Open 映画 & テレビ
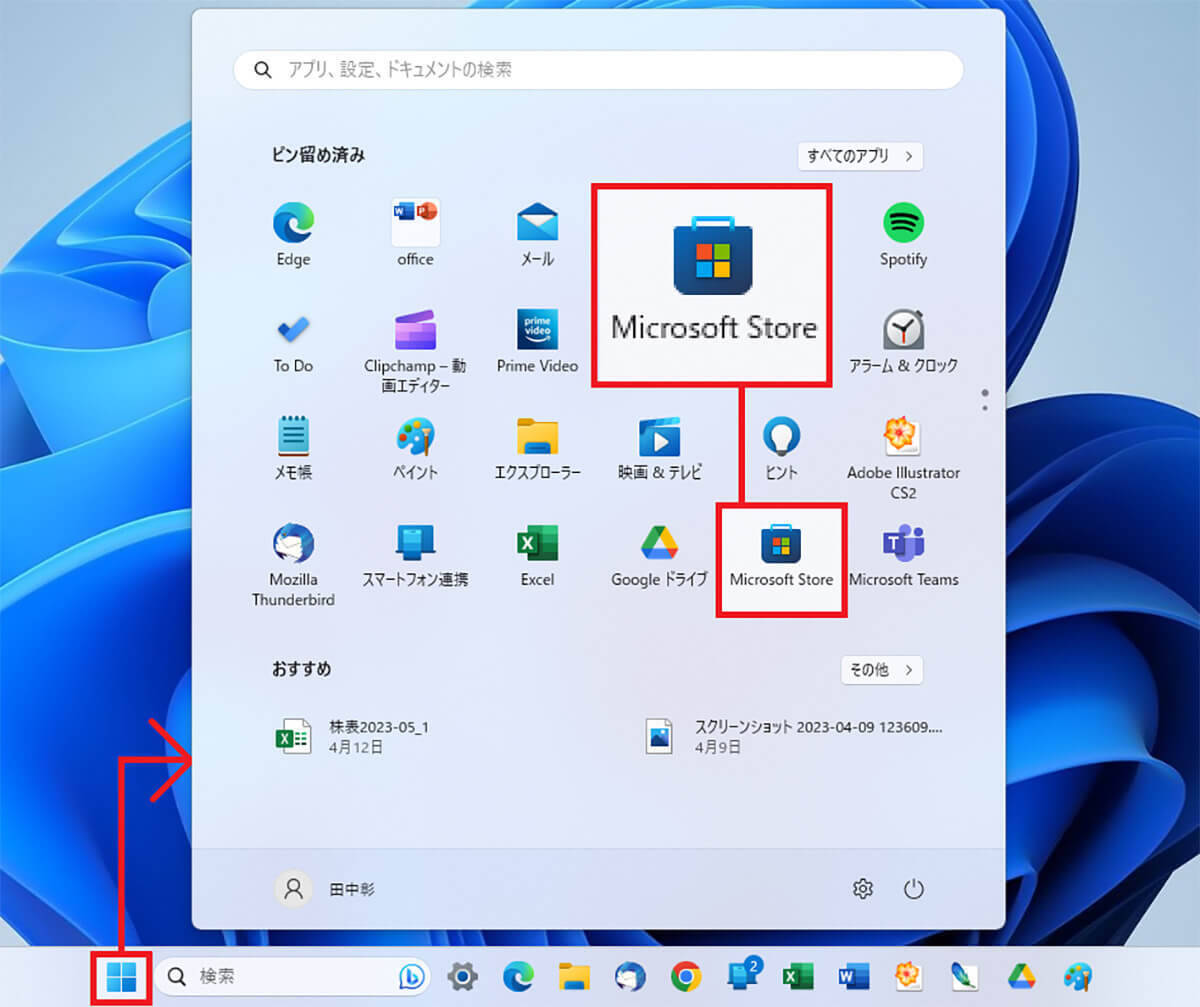Image resolution: width=1200 pixels, height=1007 pixels. tap(659, 447)
